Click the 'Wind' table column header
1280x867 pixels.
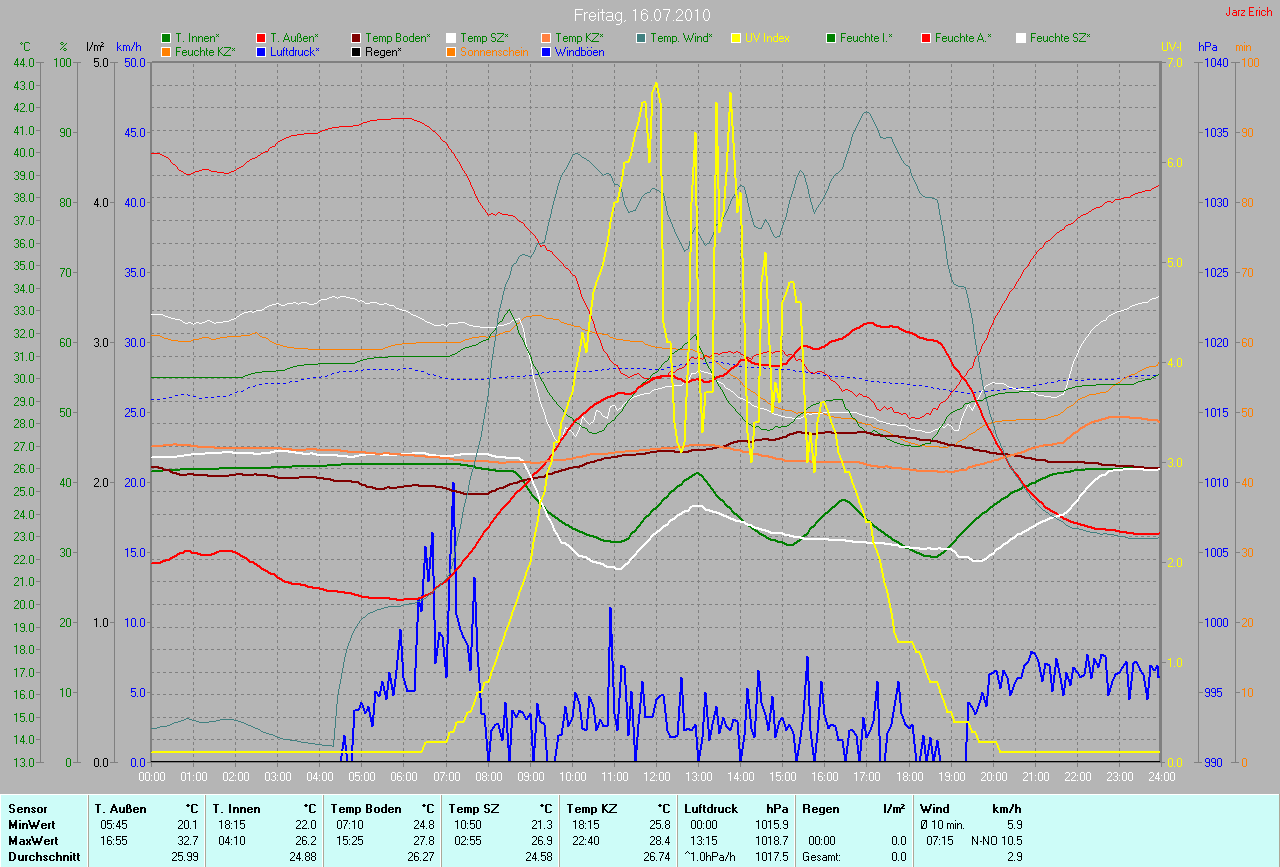click(x=934, y=809)
